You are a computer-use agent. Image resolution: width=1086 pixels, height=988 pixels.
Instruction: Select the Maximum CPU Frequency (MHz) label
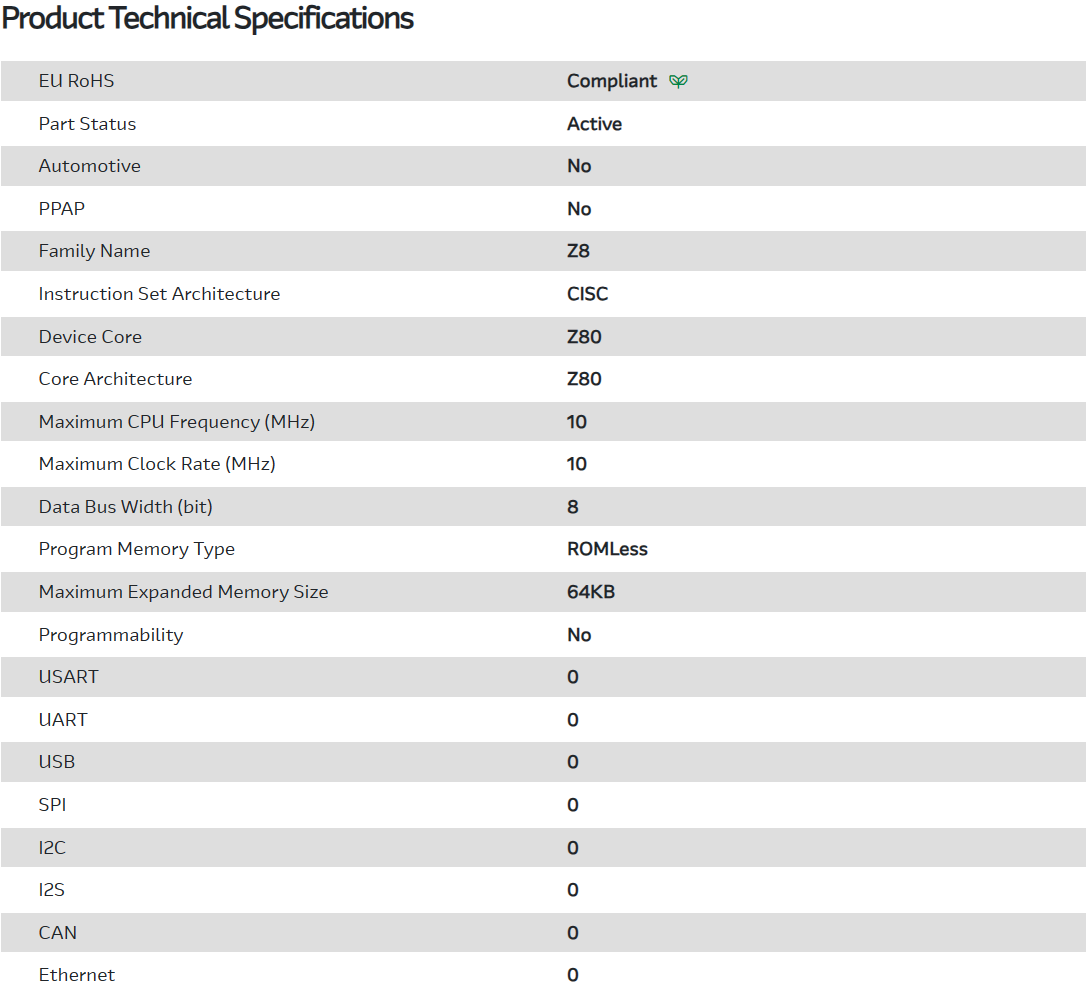click(x=176, y=422)
